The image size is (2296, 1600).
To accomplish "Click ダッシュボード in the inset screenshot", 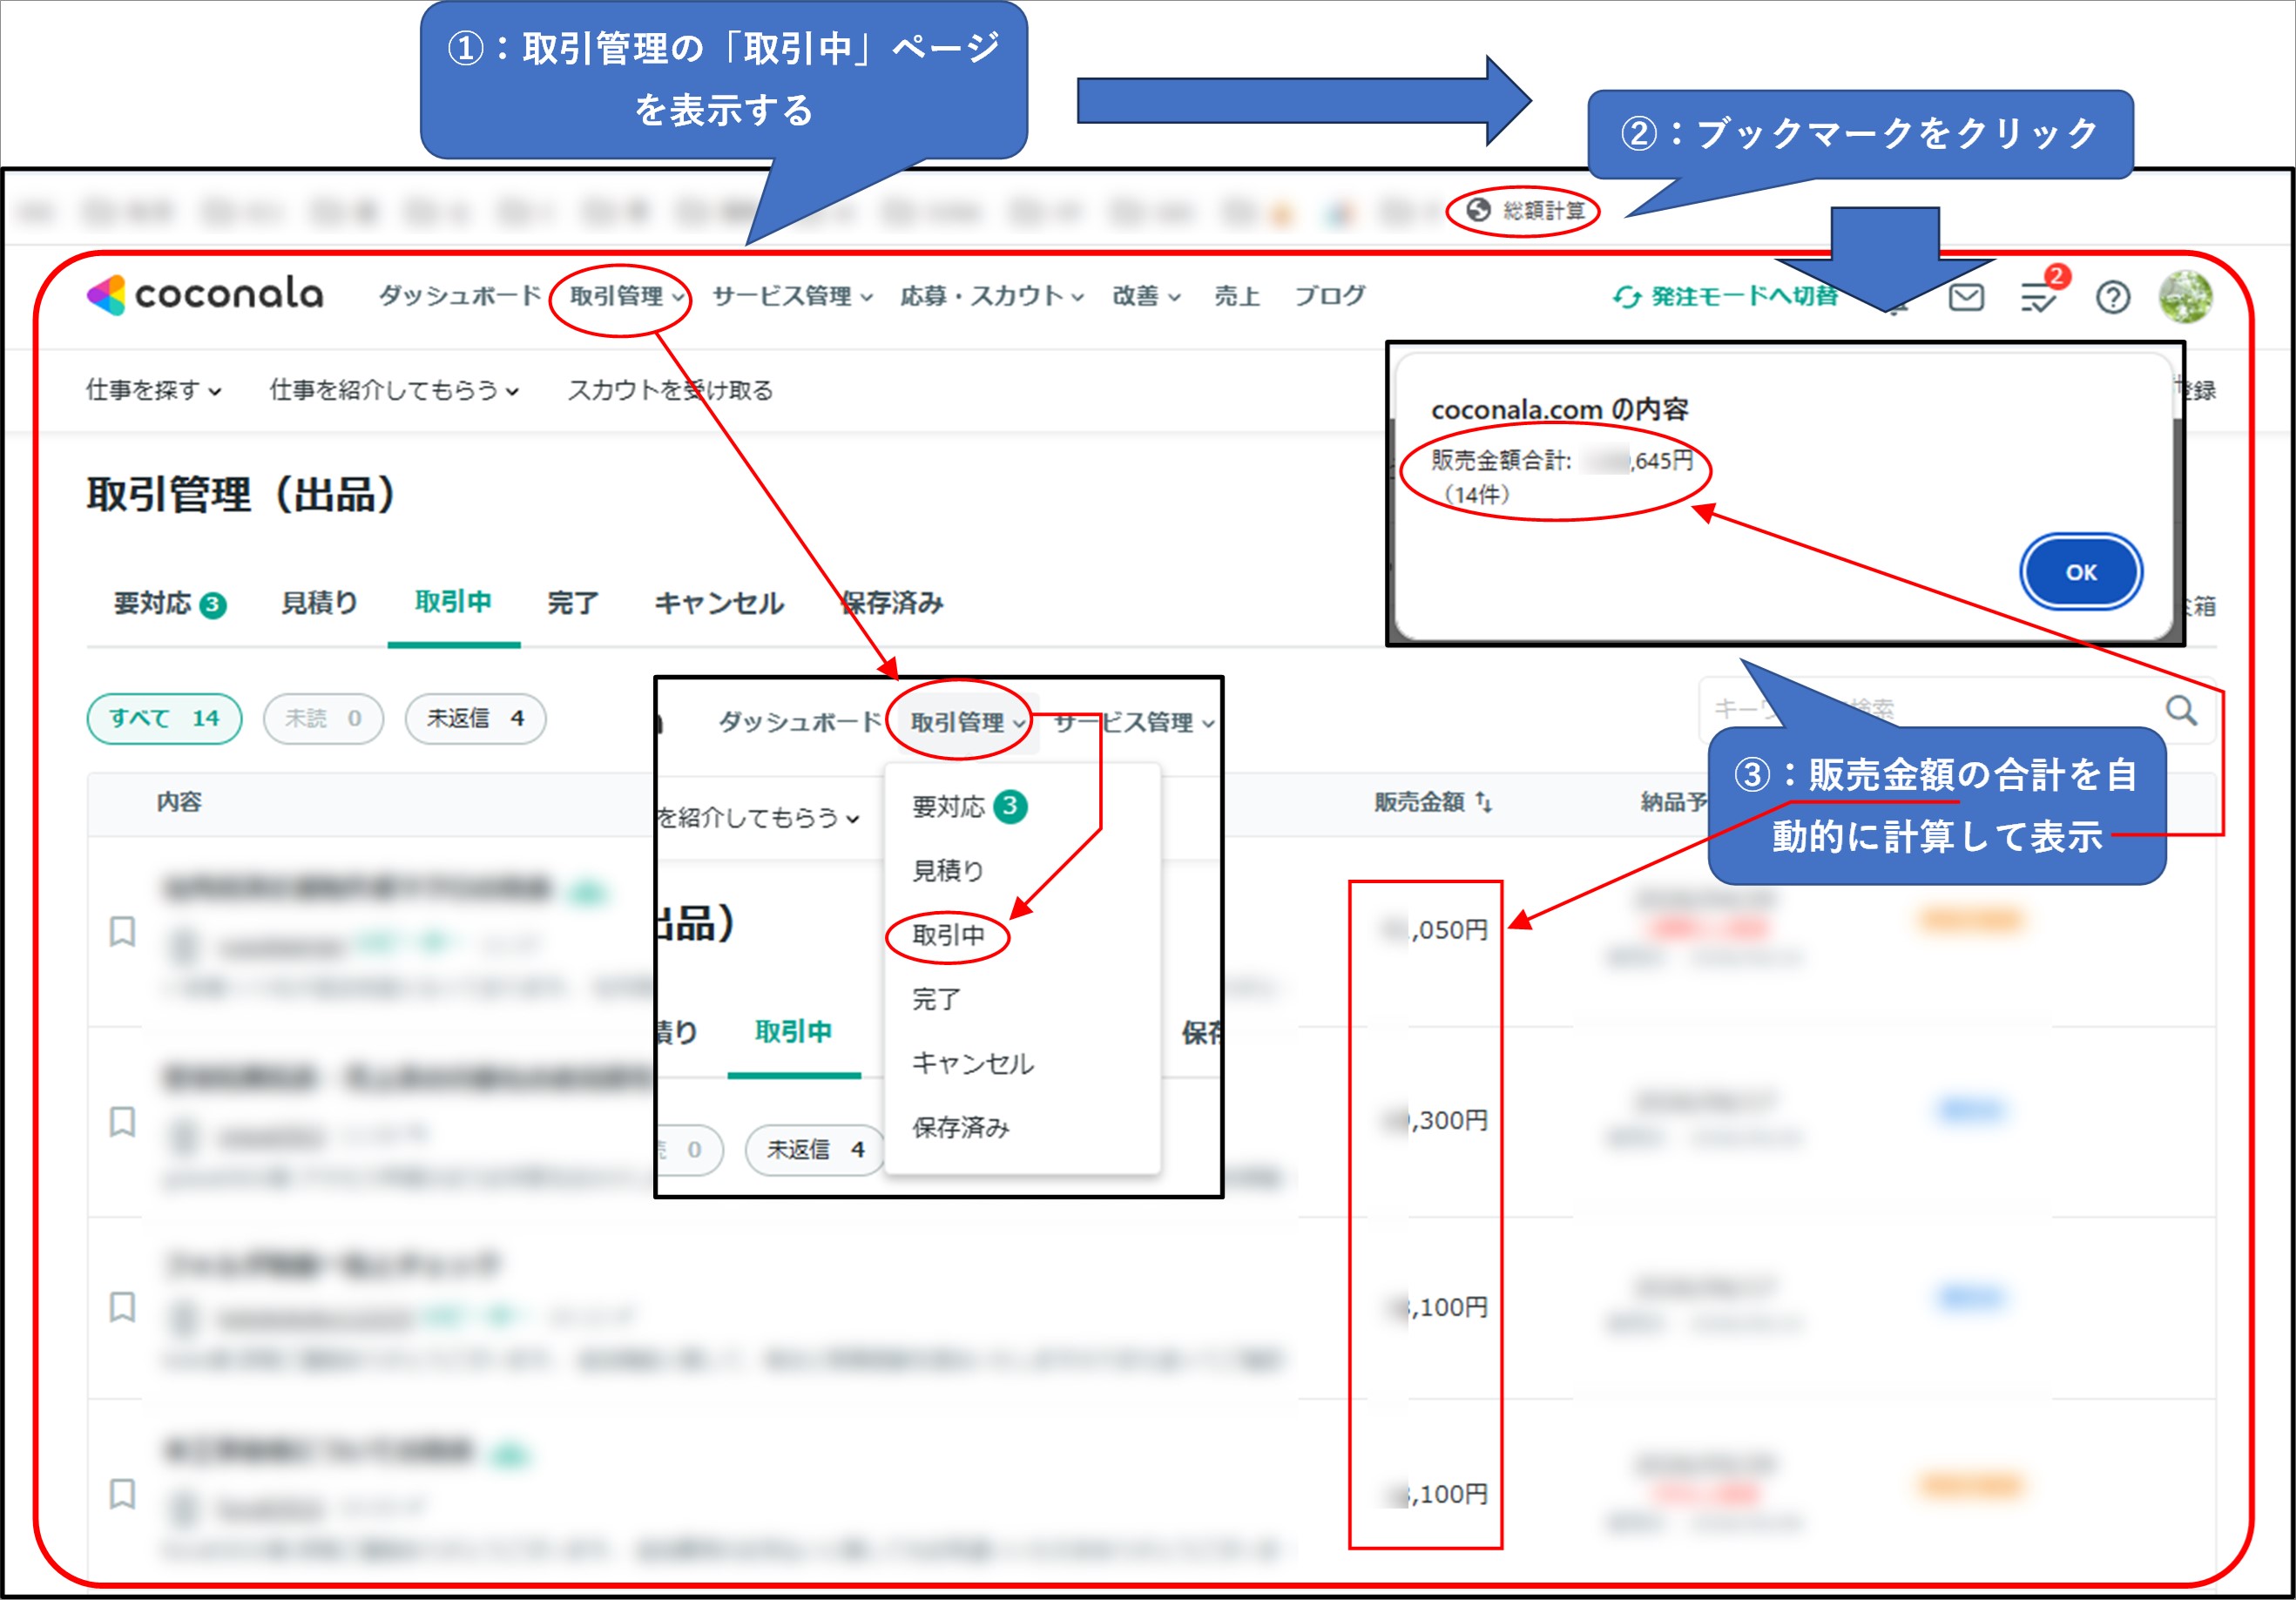I will coord(800,722).
